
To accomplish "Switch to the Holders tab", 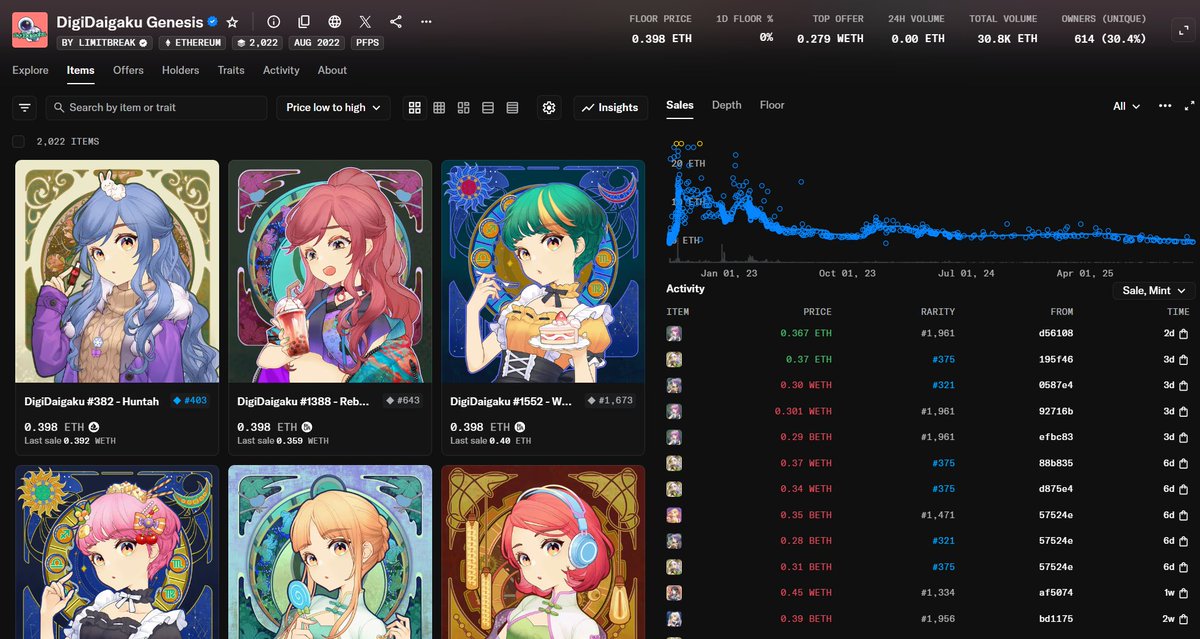I will point(180,70).
